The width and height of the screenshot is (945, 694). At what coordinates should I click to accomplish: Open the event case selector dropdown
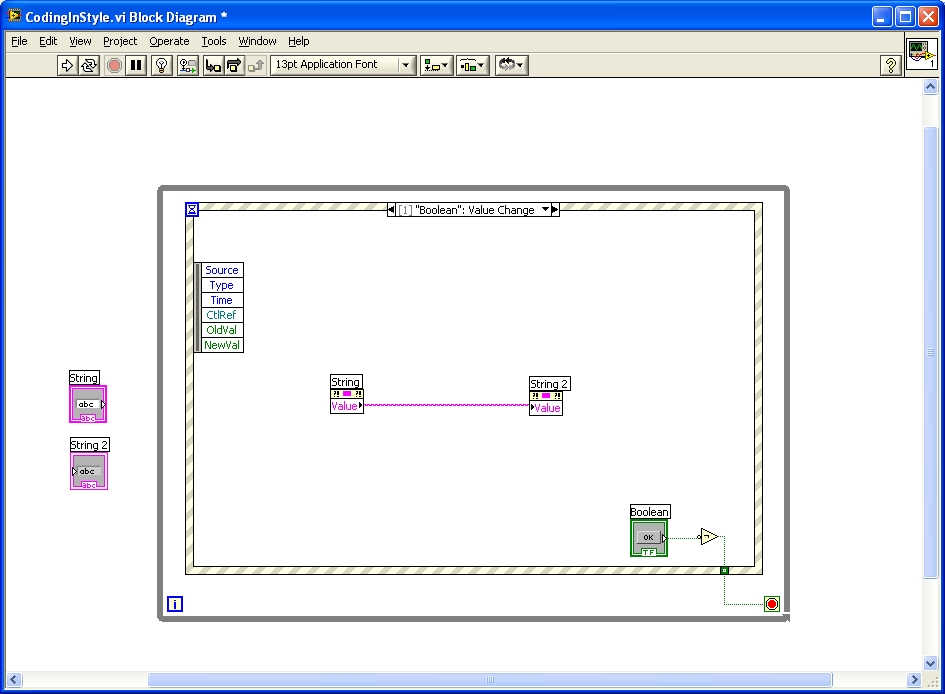(x=545, y=210)
